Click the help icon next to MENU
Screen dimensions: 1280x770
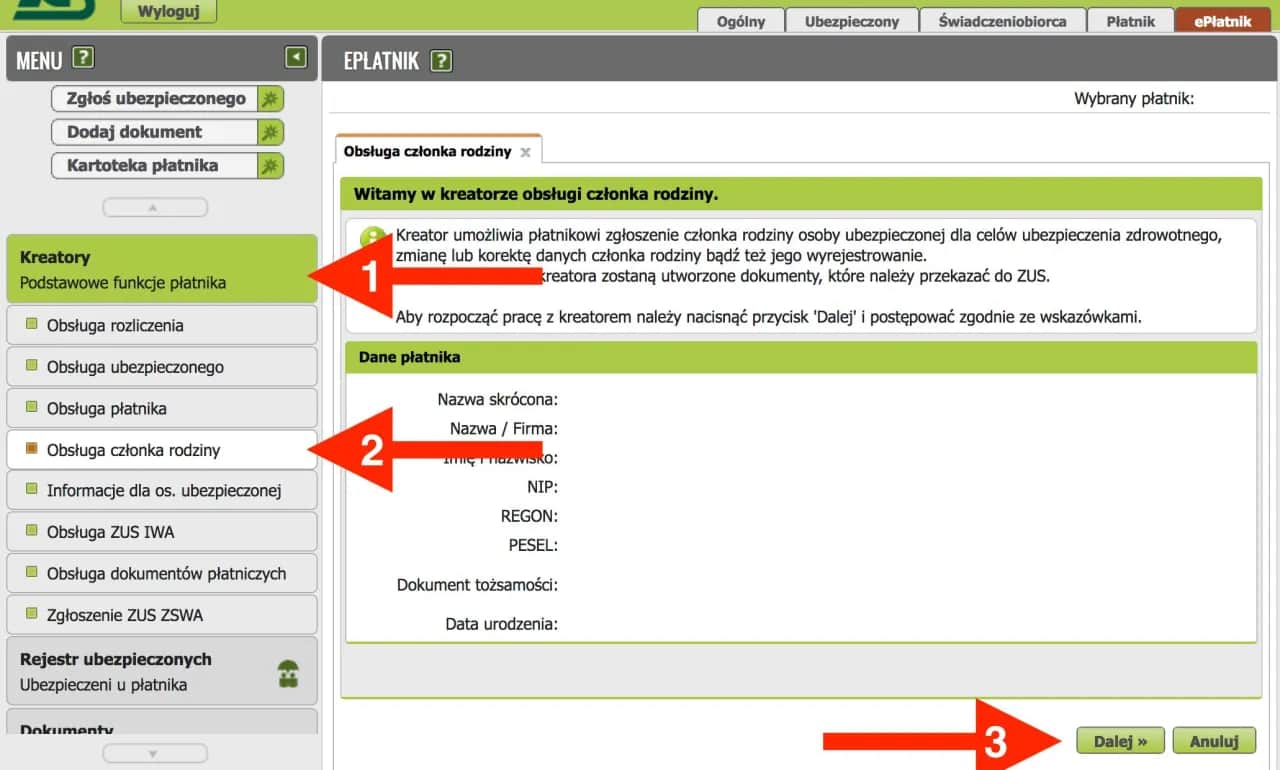(84, 58)
